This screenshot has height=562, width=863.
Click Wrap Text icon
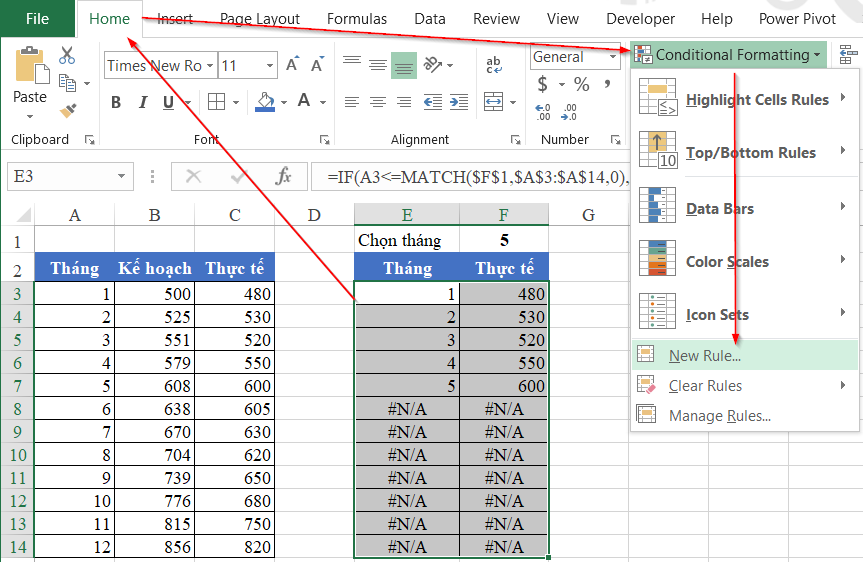click(494, 65)
